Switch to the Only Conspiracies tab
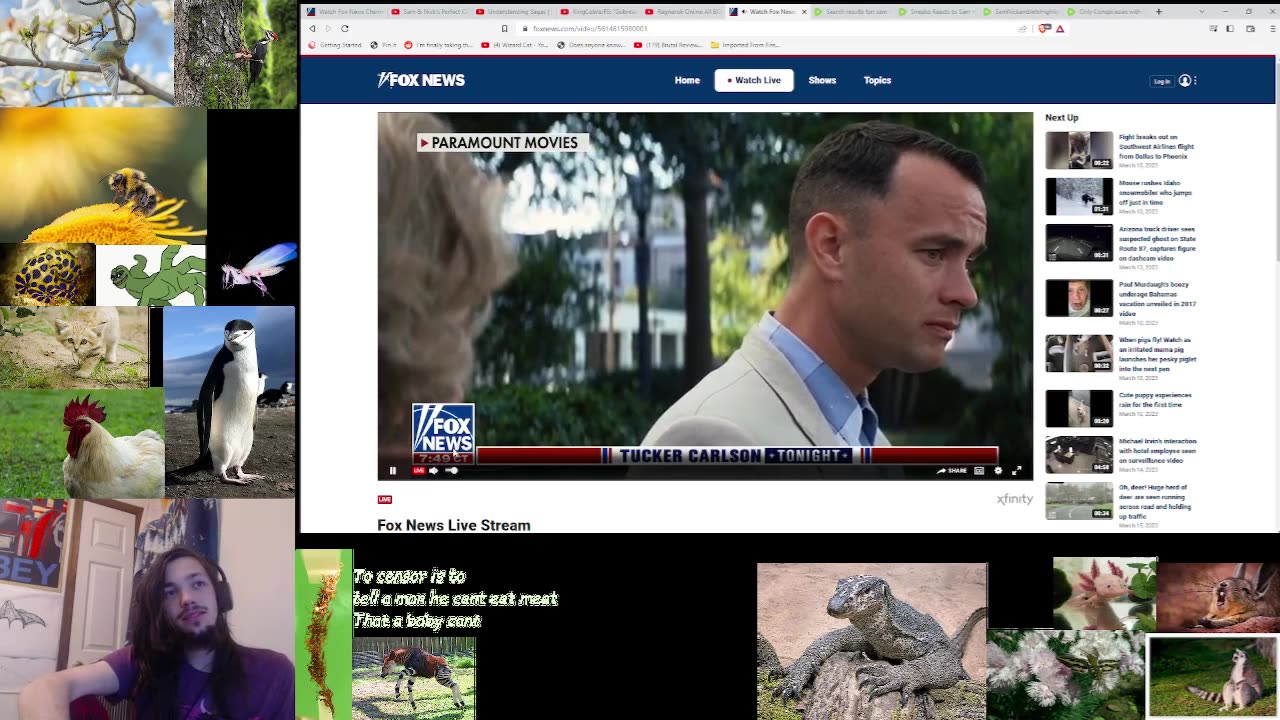This screenshot has width=1280, height=720. tap(1105, 12)
